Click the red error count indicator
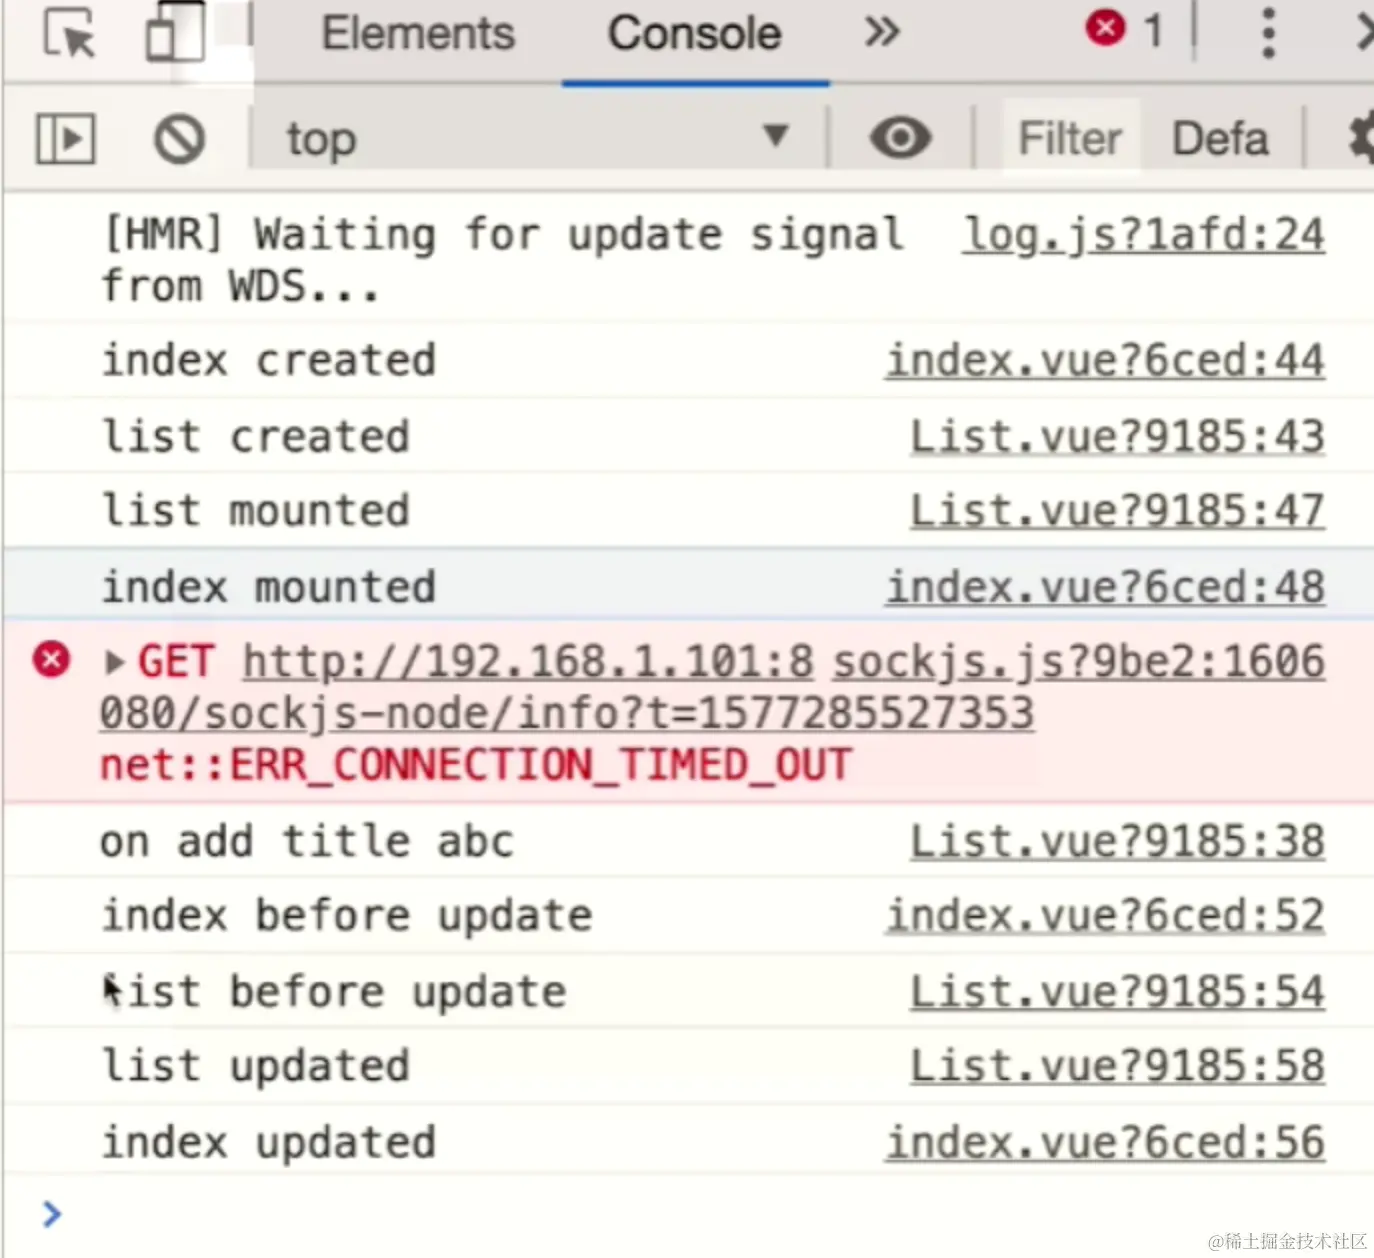Screen dimensions: 1374x1258 1125,29
